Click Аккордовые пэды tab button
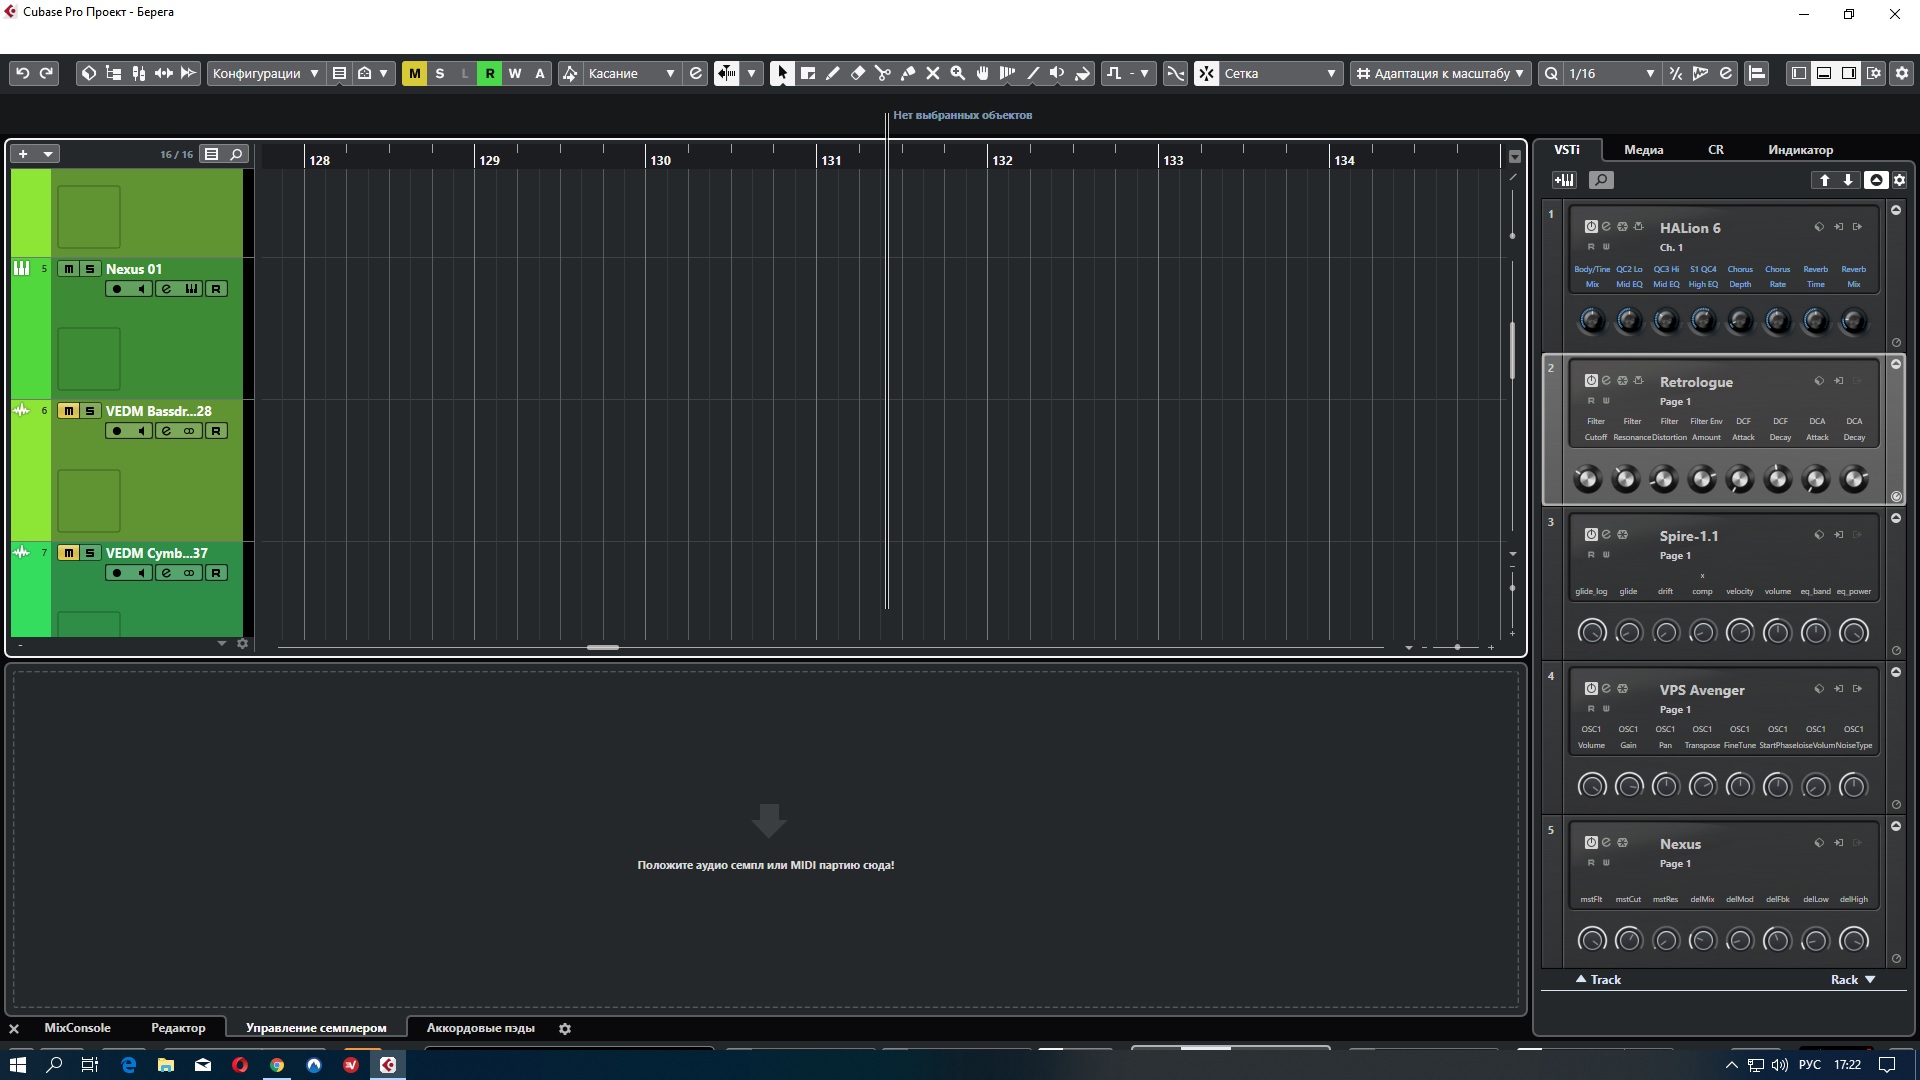Screen dimensions: 1920x1080 tap(480, 1028)
